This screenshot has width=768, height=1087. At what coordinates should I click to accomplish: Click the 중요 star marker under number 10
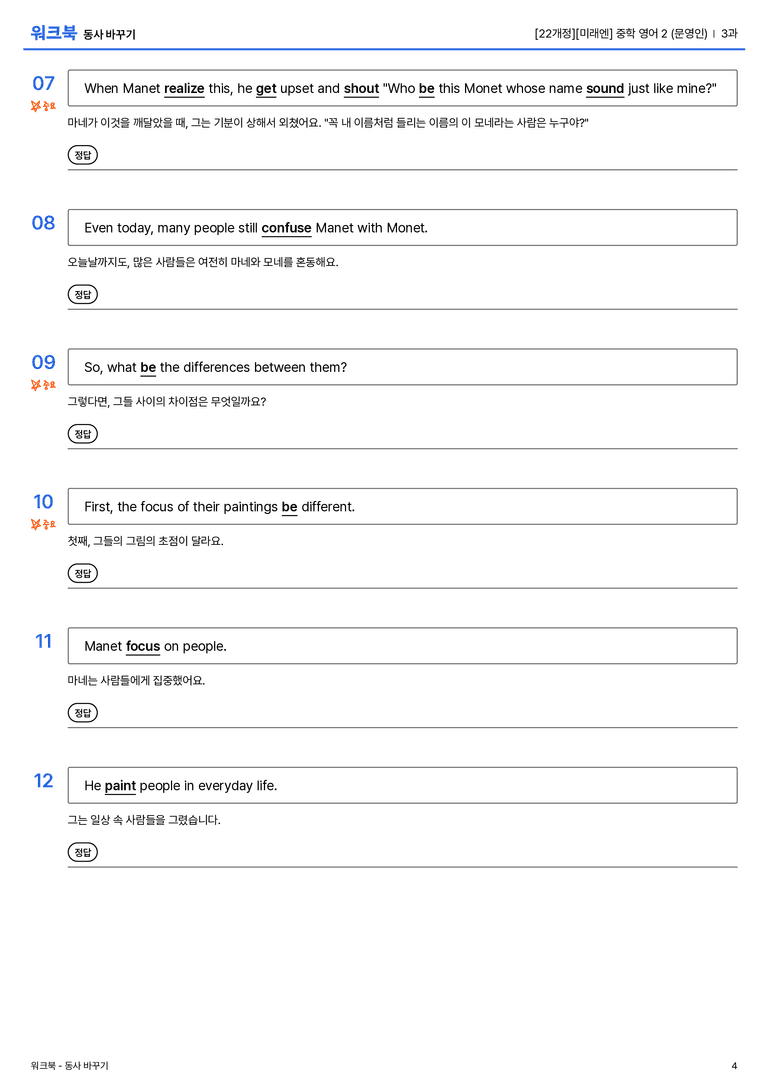pos(43,524)
